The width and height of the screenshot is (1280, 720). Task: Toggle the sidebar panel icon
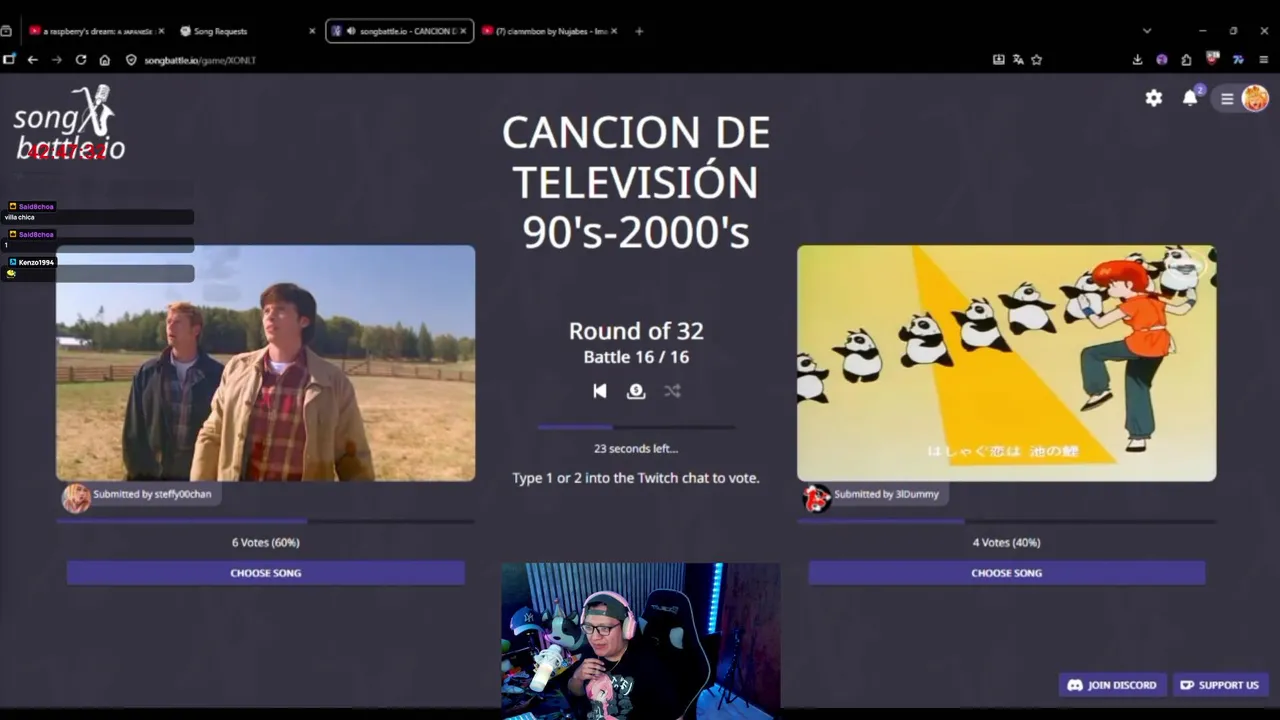tap(9, 60)
